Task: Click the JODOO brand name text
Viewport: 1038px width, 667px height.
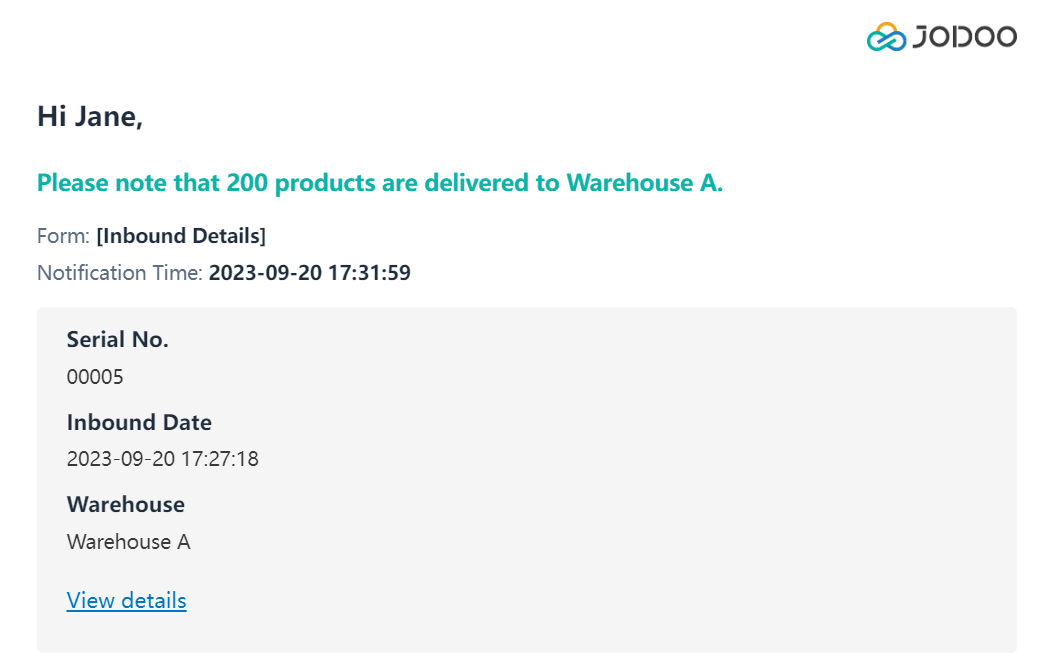Action: click(964, 37)
